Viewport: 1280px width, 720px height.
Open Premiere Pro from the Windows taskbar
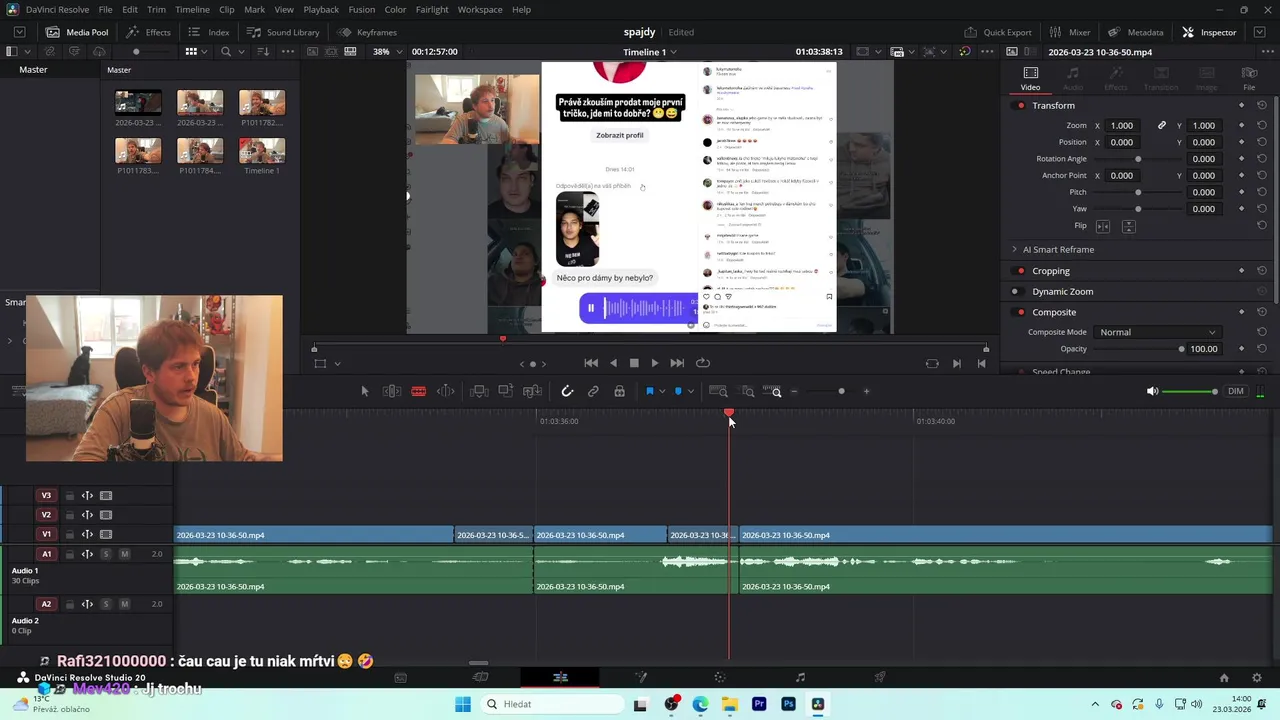tap(759, 704)
